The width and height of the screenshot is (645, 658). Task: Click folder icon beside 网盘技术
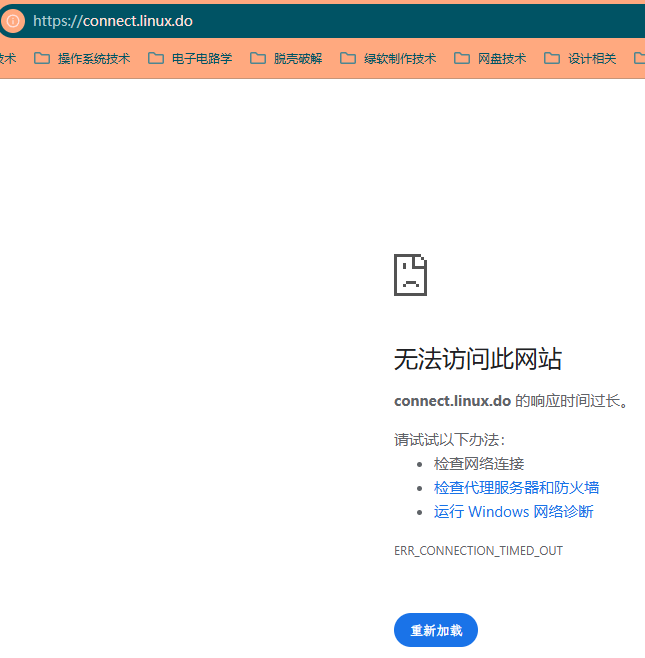click(462, 58)
